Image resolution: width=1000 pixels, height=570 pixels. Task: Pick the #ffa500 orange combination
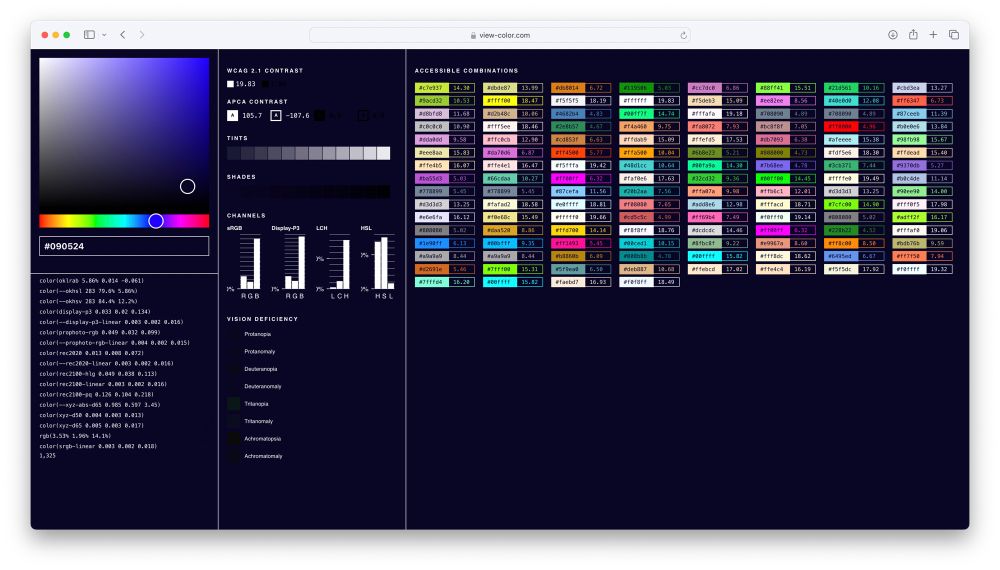[x=649, y=152]
